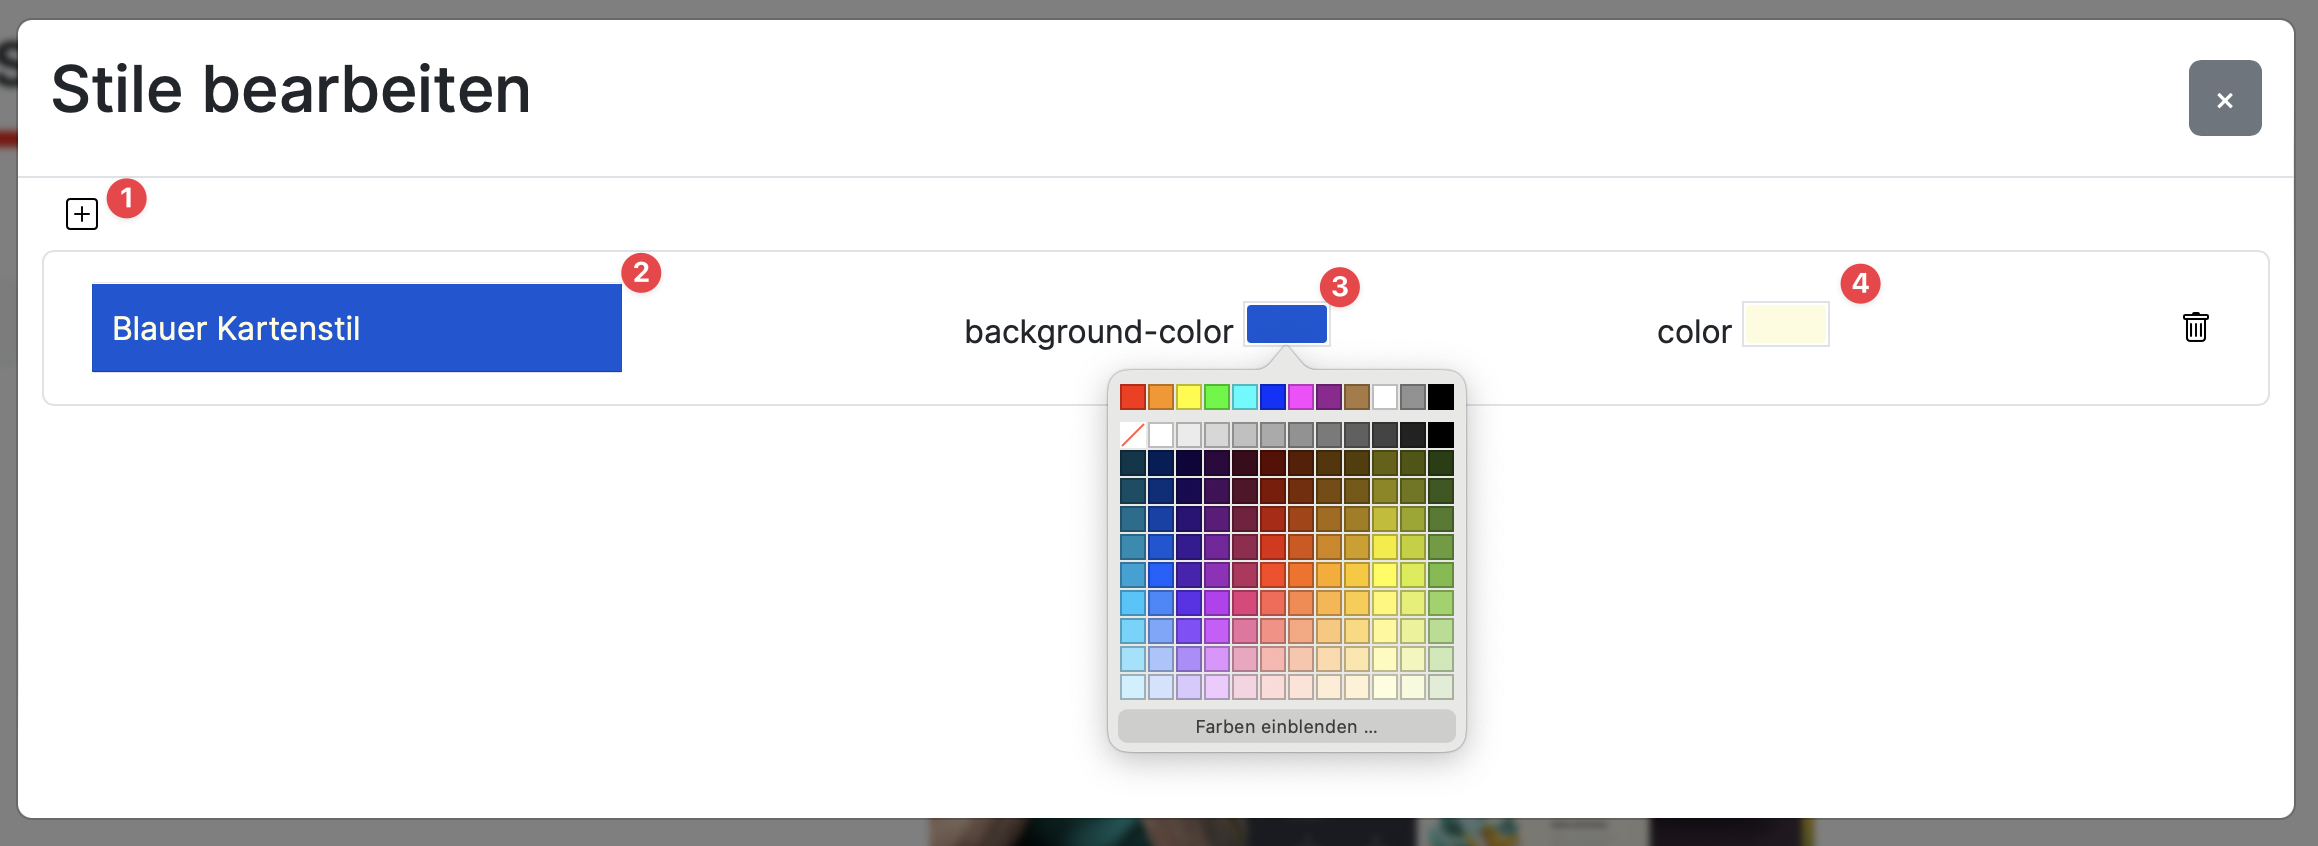Pick magenta from the palette's top row
The width and height of the screenshot is (2318, 846).
coord(1300,398)
